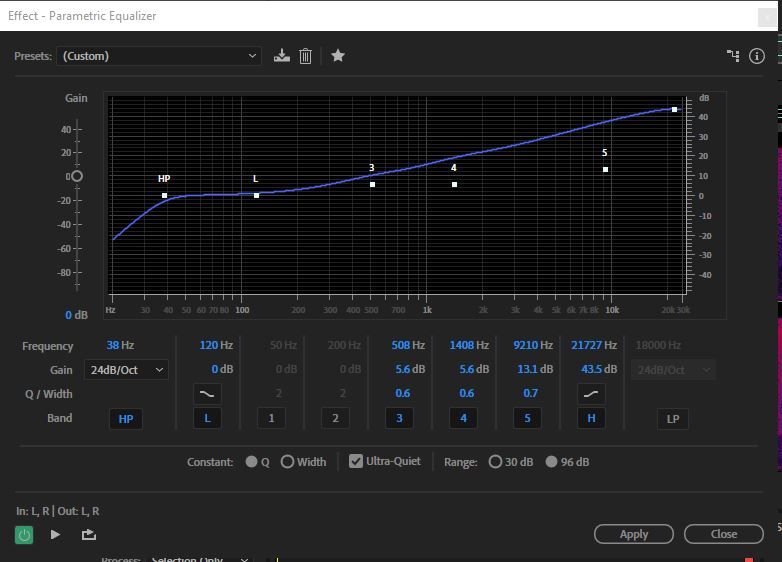The width and height of the screenshot is (782, 562).
Task: Click the L control point on graph
Action: tap(256, 195)
